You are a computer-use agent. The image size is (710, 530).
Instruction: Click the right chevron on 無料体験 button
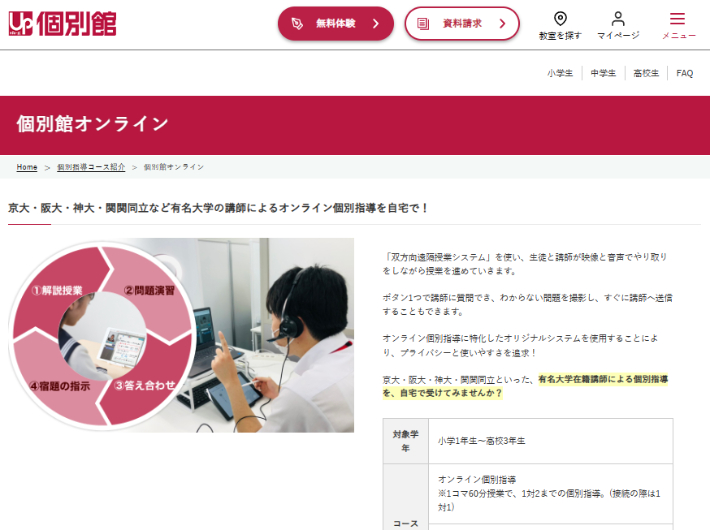pos(376,23)
